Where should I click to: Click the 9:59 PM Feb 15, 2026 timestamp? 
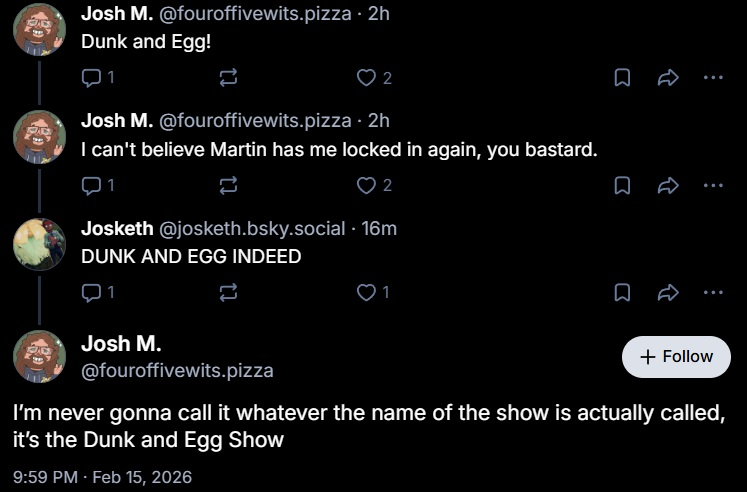(x=102, y=477)
